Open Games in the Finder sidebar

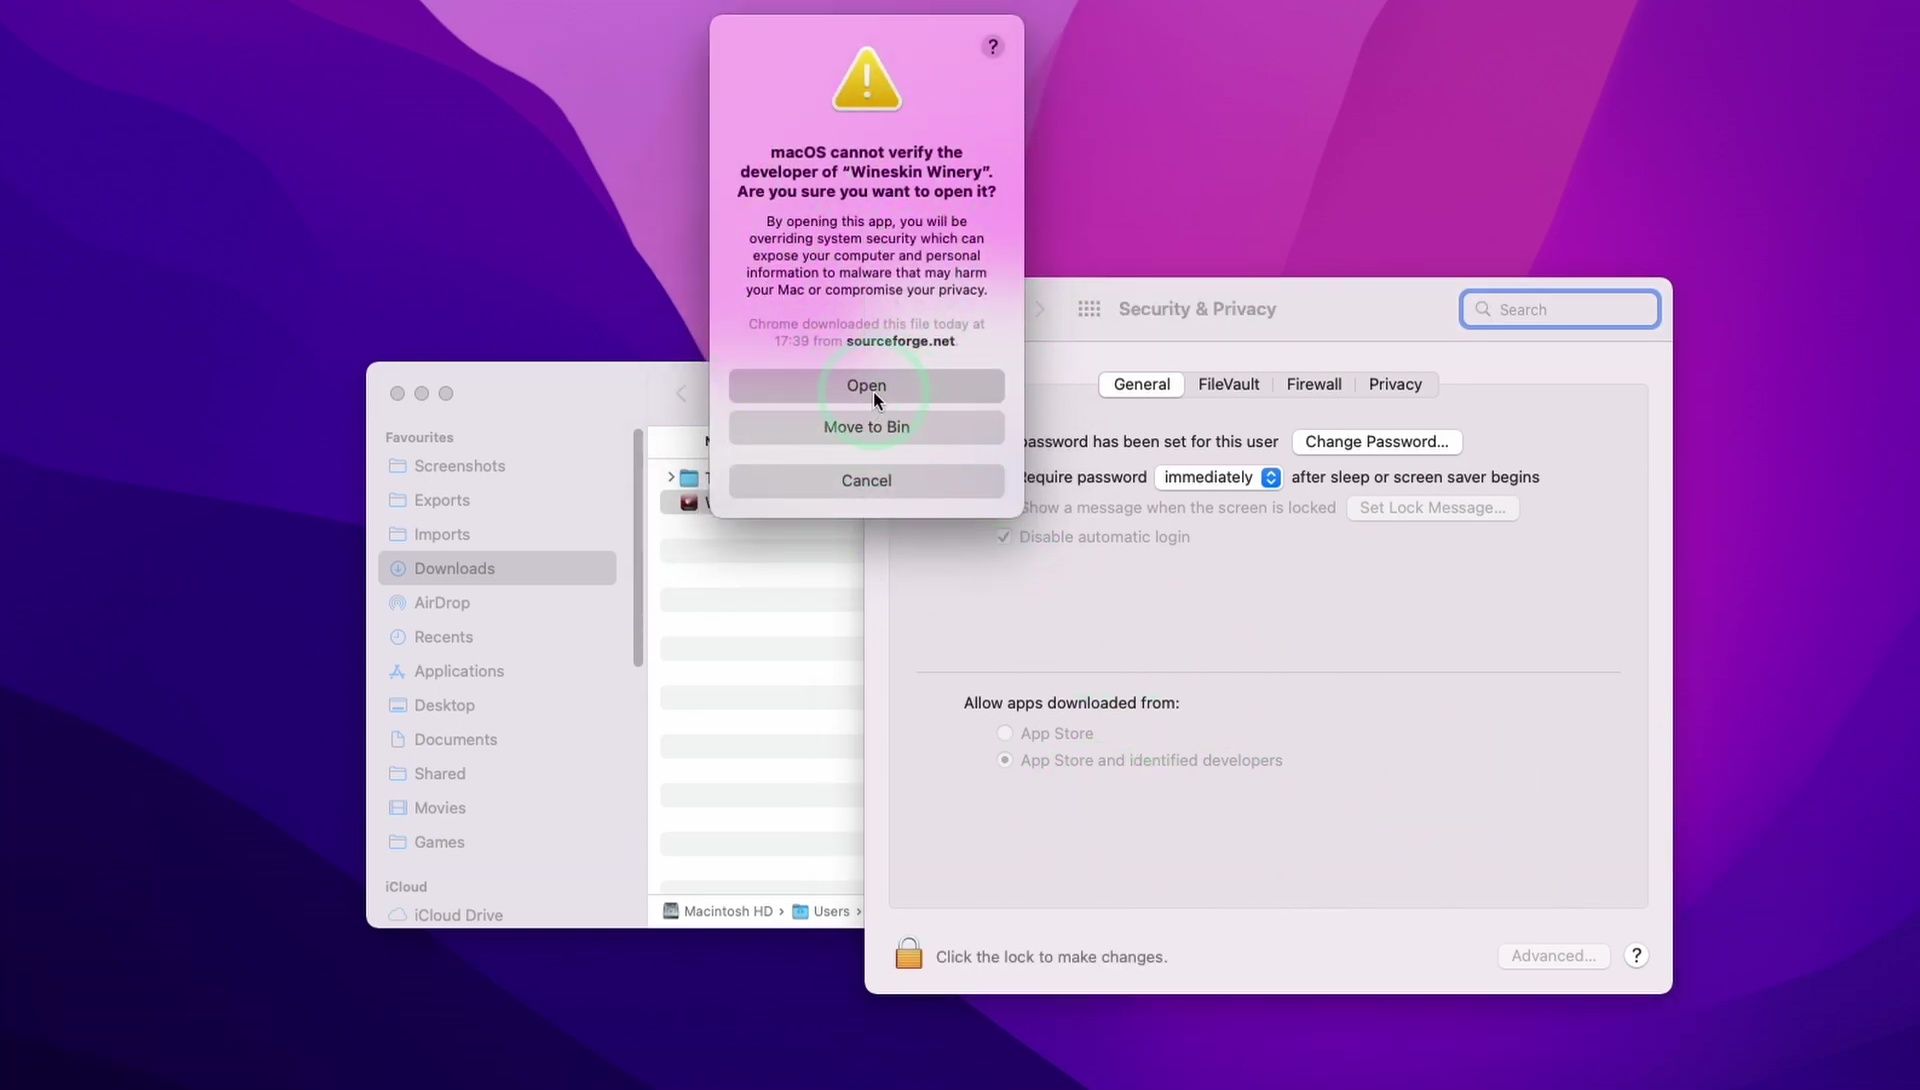497,842
